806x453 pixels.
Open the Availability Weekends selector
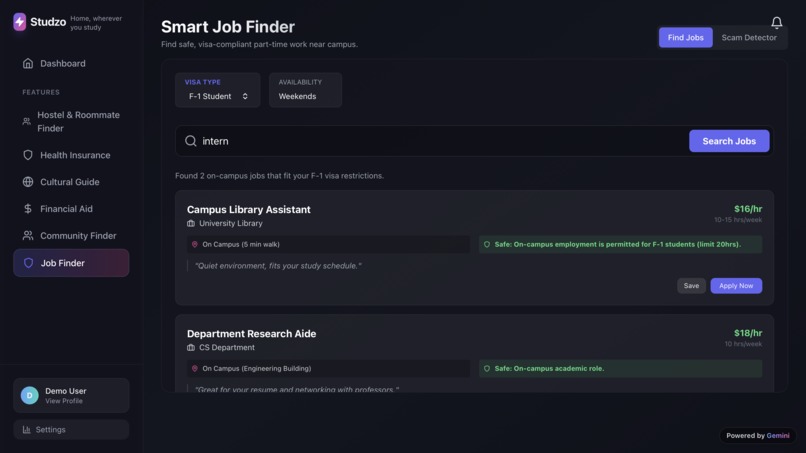(305, 90)
